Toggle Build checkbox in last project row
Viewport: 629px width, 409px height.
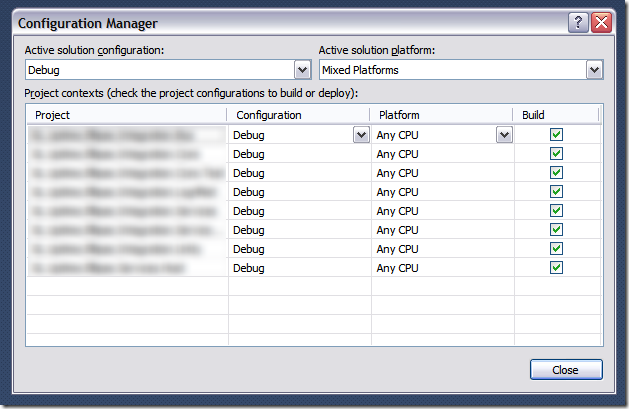pyautogui.click(x=556, y=268)
